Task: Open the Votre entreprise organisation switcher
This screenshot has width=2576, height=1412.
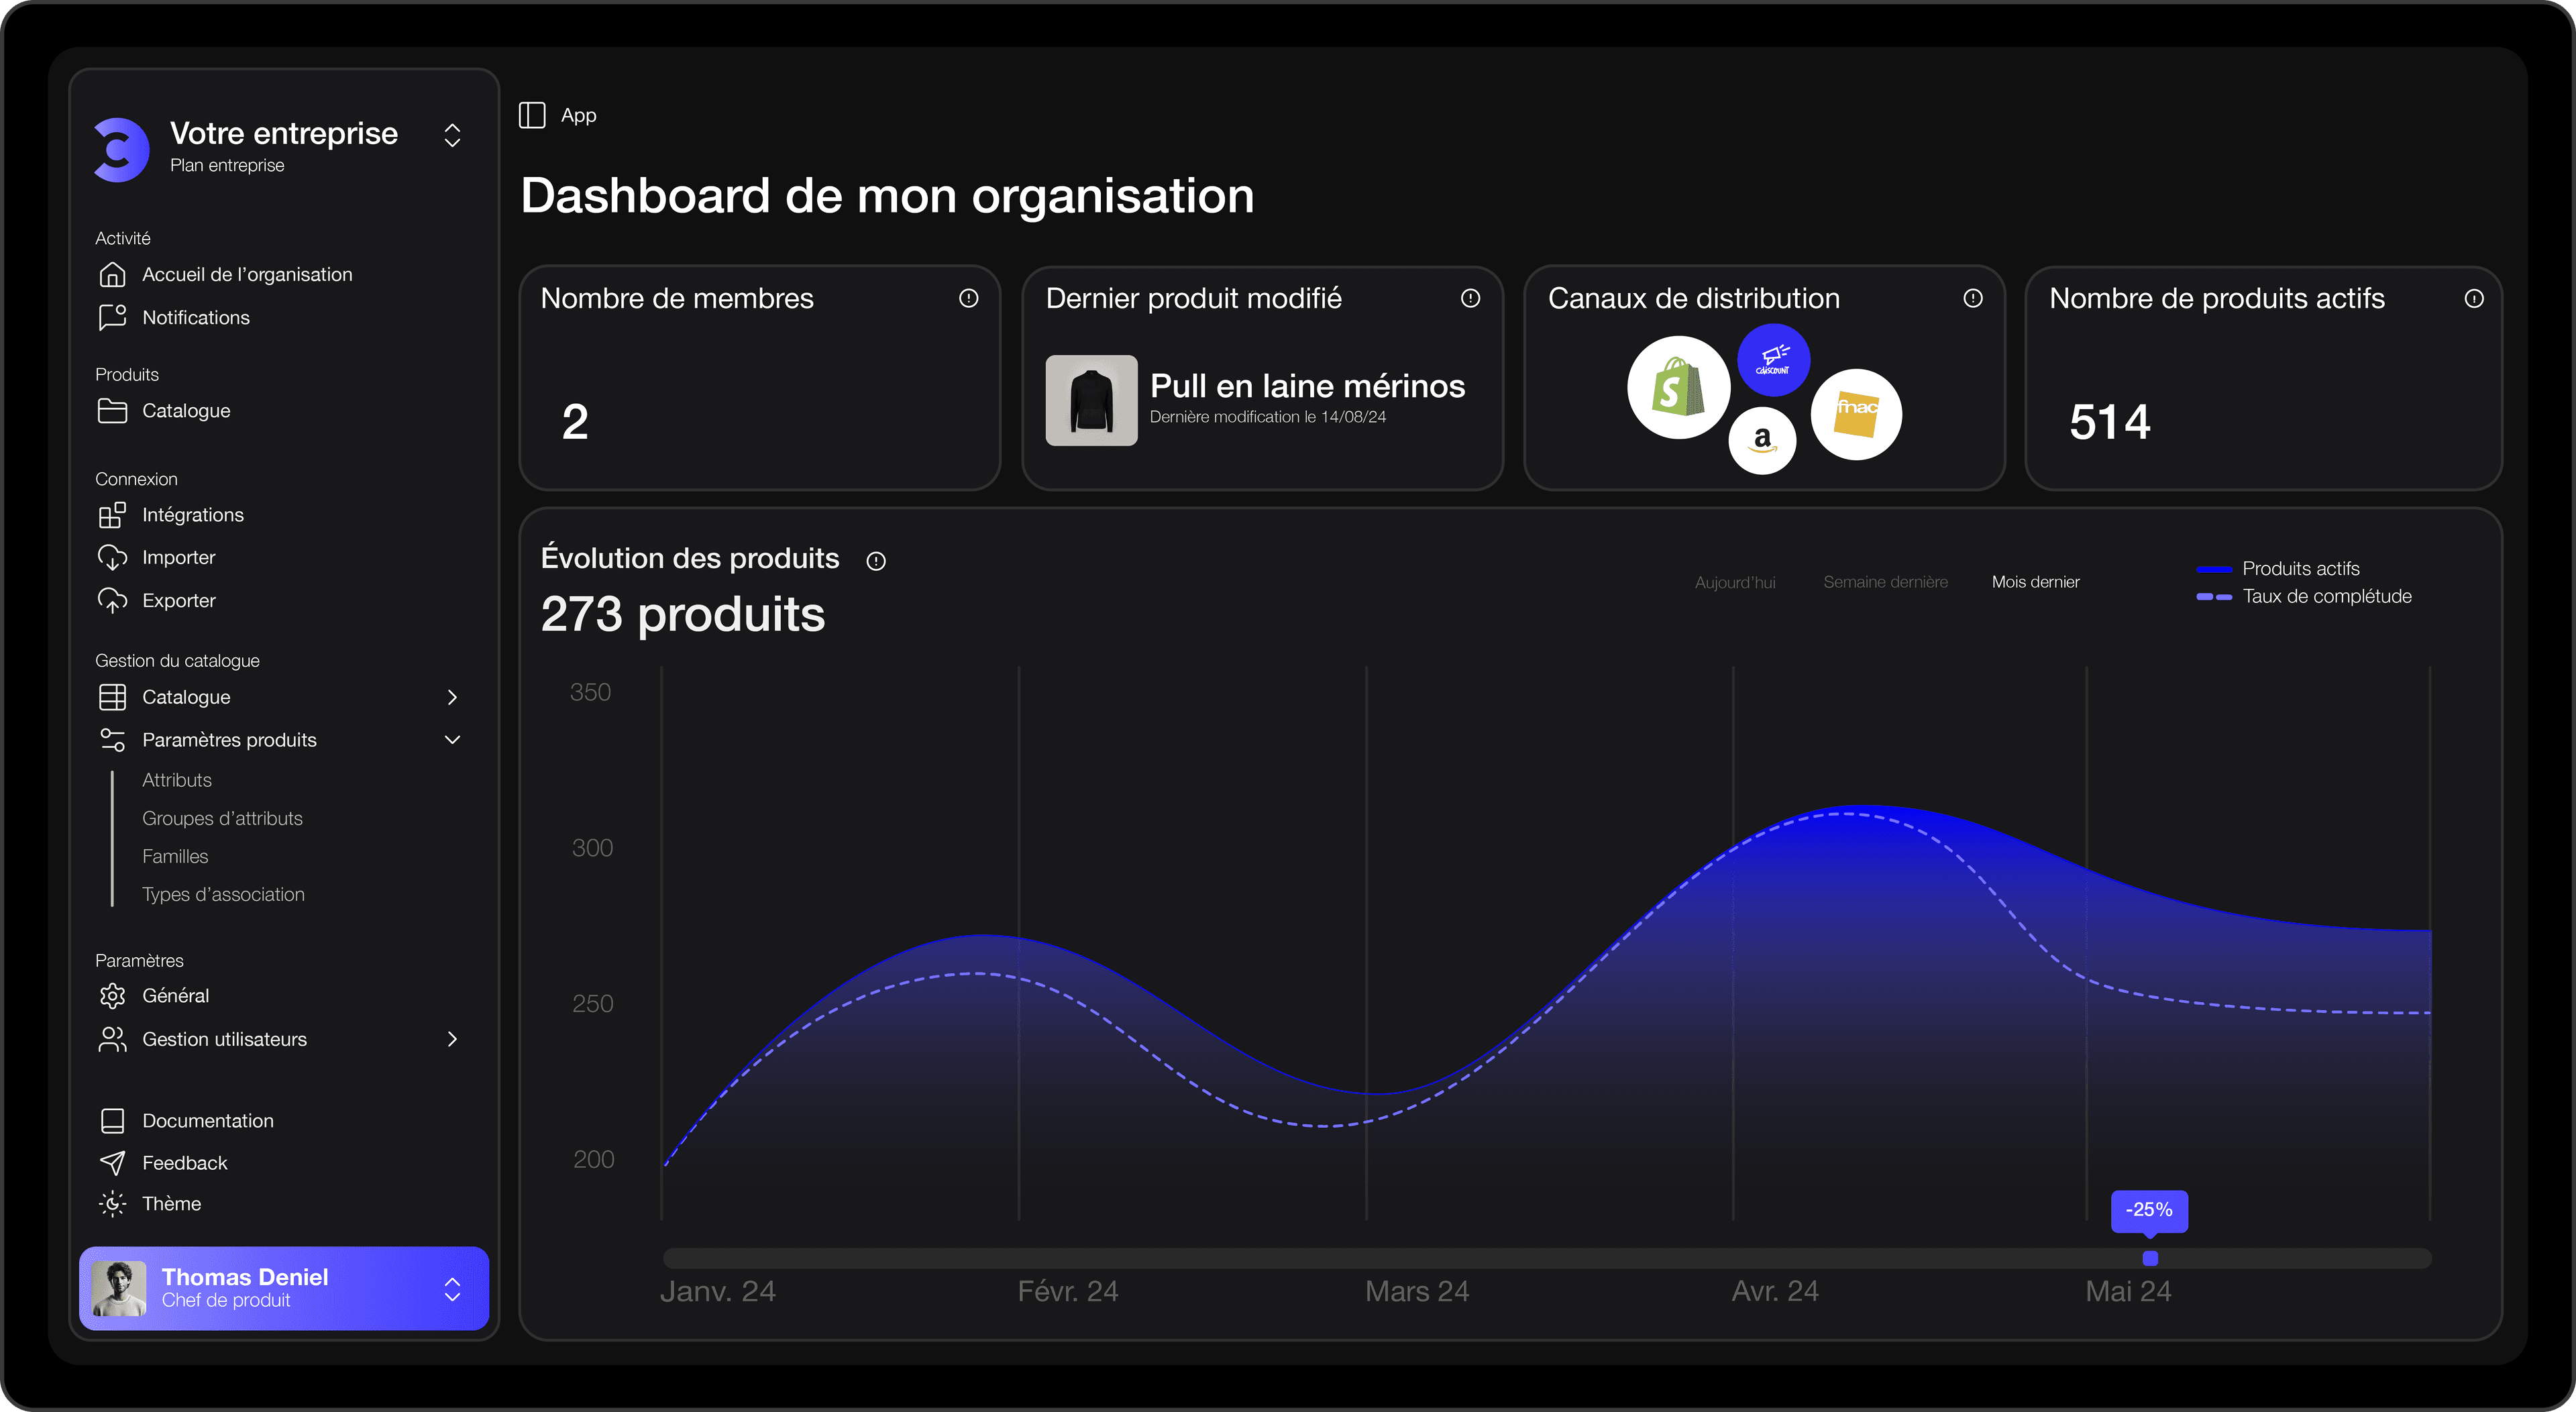Action: tap(452, 136)
